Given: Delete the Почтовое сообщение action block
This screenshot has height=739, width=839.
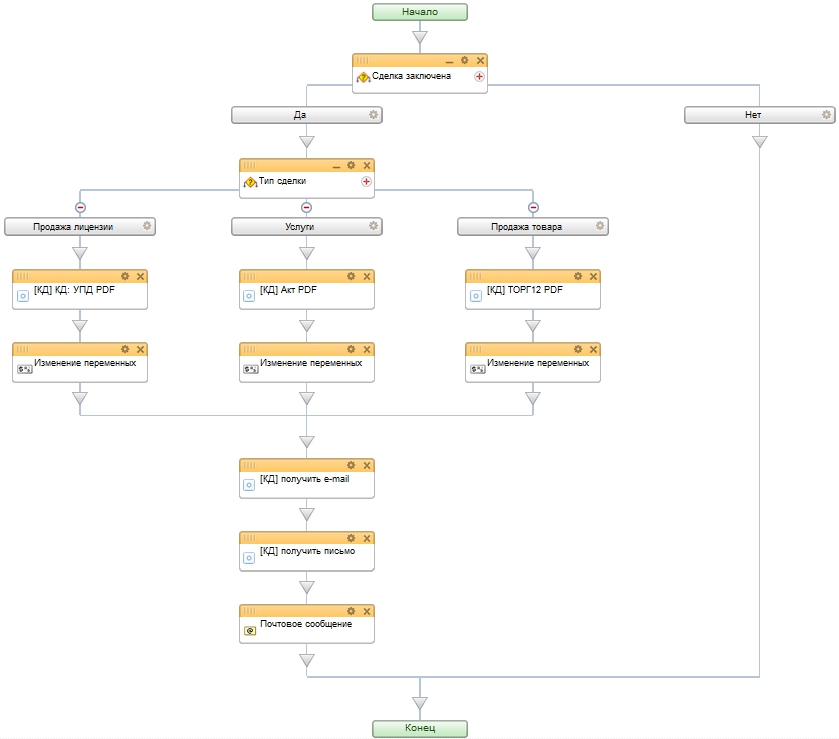Looking at the screenshot, I should pyautogui.click(x=366, y=610).
